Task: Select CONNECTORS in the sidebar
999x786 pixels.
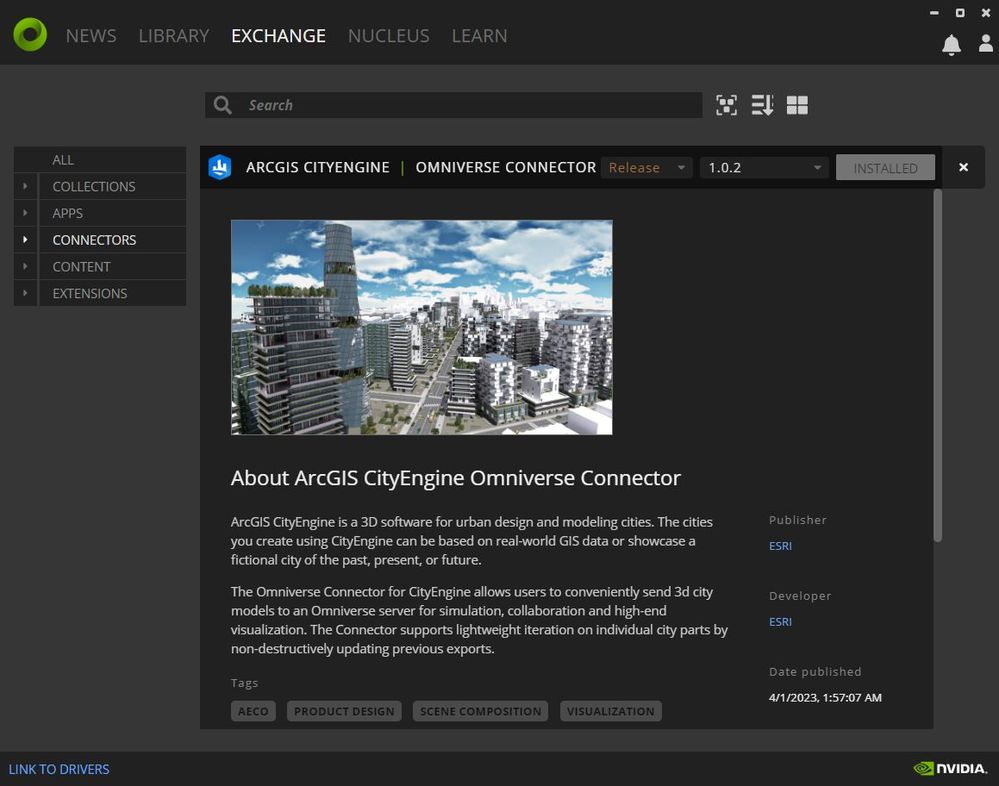Action: 113,239
